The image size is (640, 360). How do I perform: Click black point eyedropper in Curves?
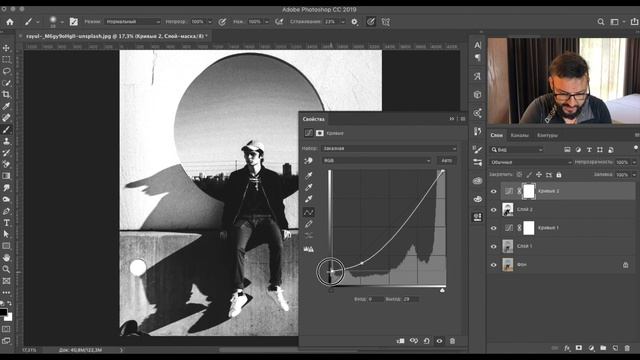pyautogui.click(x=309, y=175)
